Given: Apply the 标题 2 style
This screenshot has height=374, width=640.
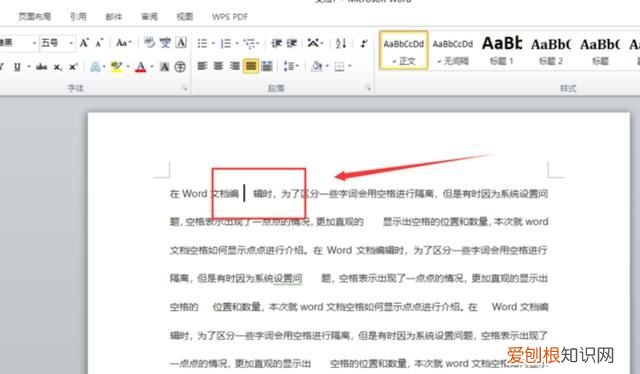Looking at the screenshot, I should (551, 50).
